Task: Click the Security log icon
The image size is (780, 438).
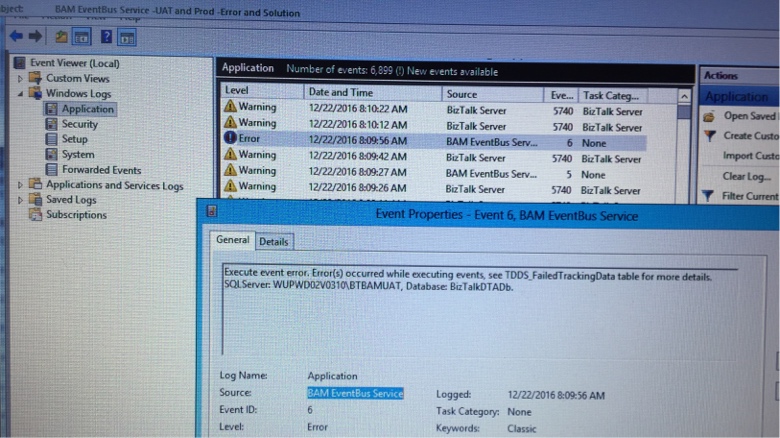Action: point(51,123)
